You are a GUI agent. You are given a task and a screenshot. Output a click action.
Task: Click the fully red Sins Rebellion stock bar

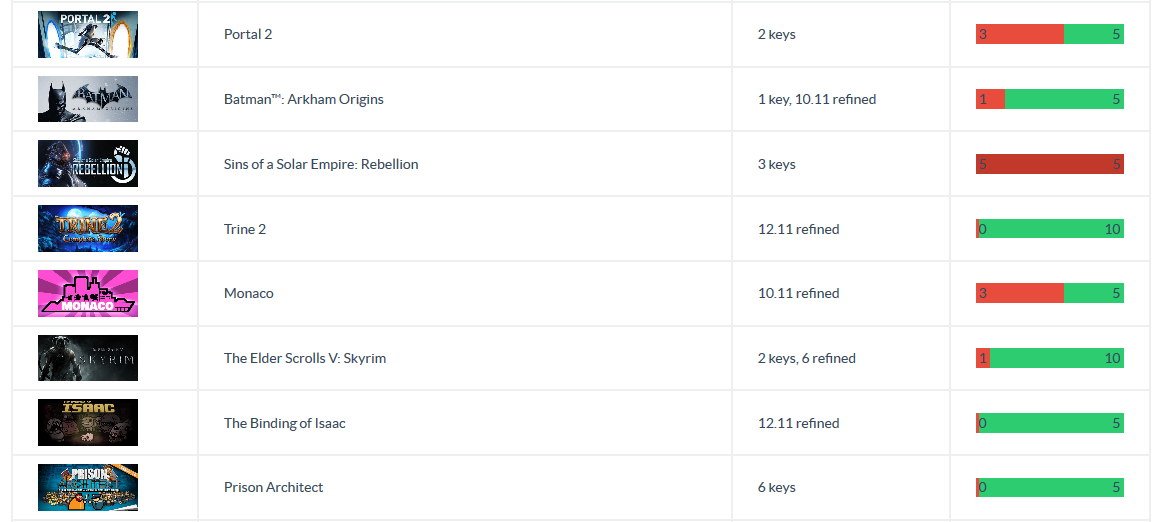coord(1049,164)
